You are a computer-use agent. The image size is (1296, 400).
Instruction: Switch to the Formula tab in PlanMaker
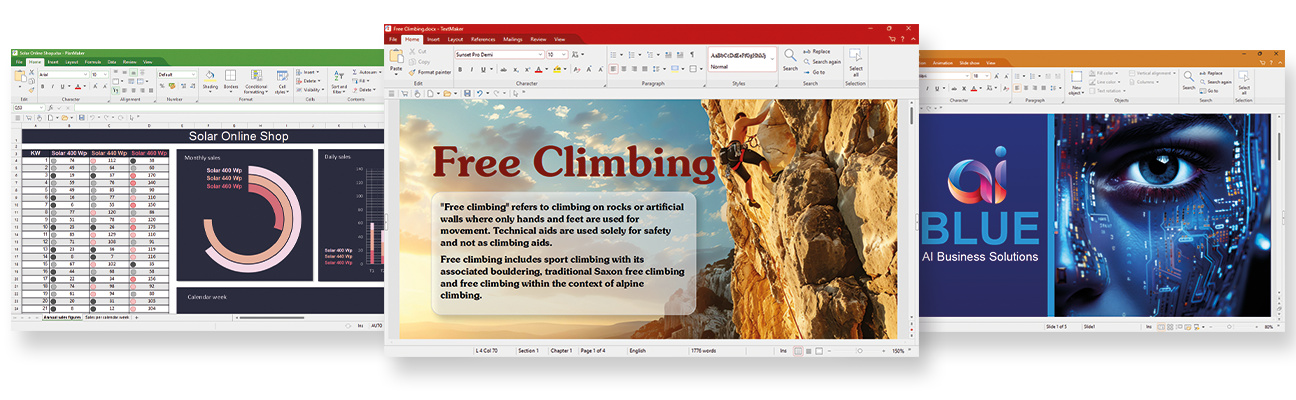coord(93,62)
